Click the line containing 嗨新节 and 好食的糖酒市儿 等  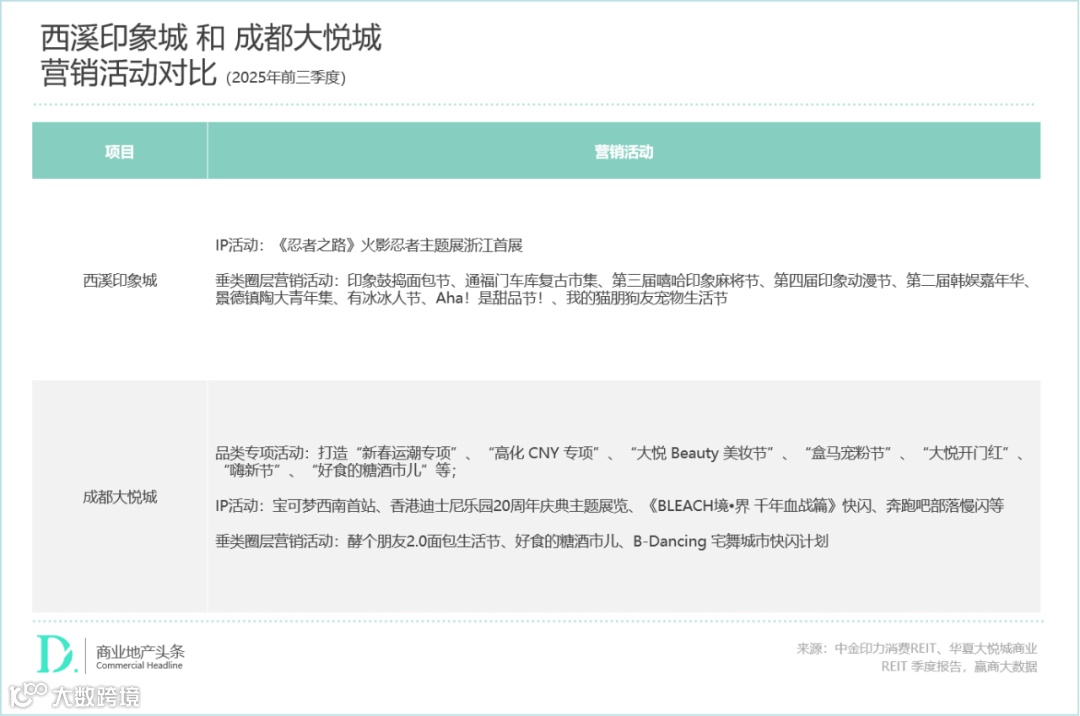coord(339,470)
